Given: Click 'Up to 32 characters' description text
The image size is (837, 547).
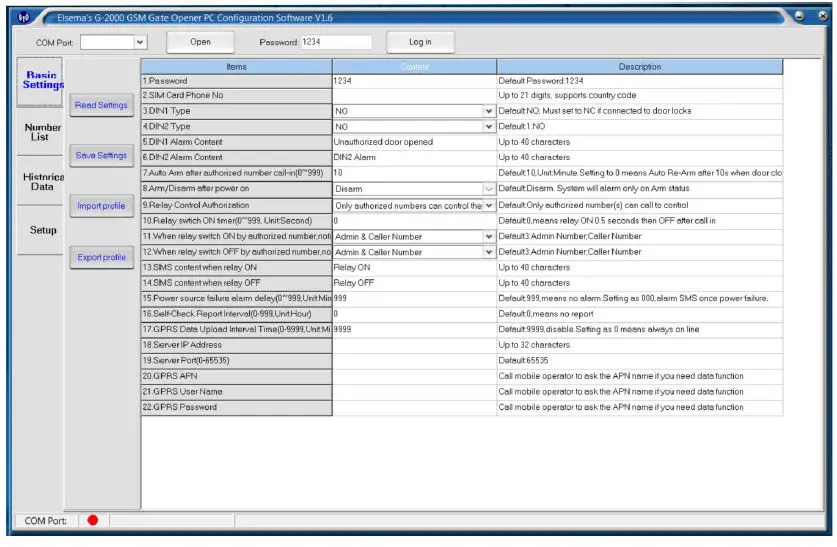Looking at the screenshot, I should [x=534, y=345].
